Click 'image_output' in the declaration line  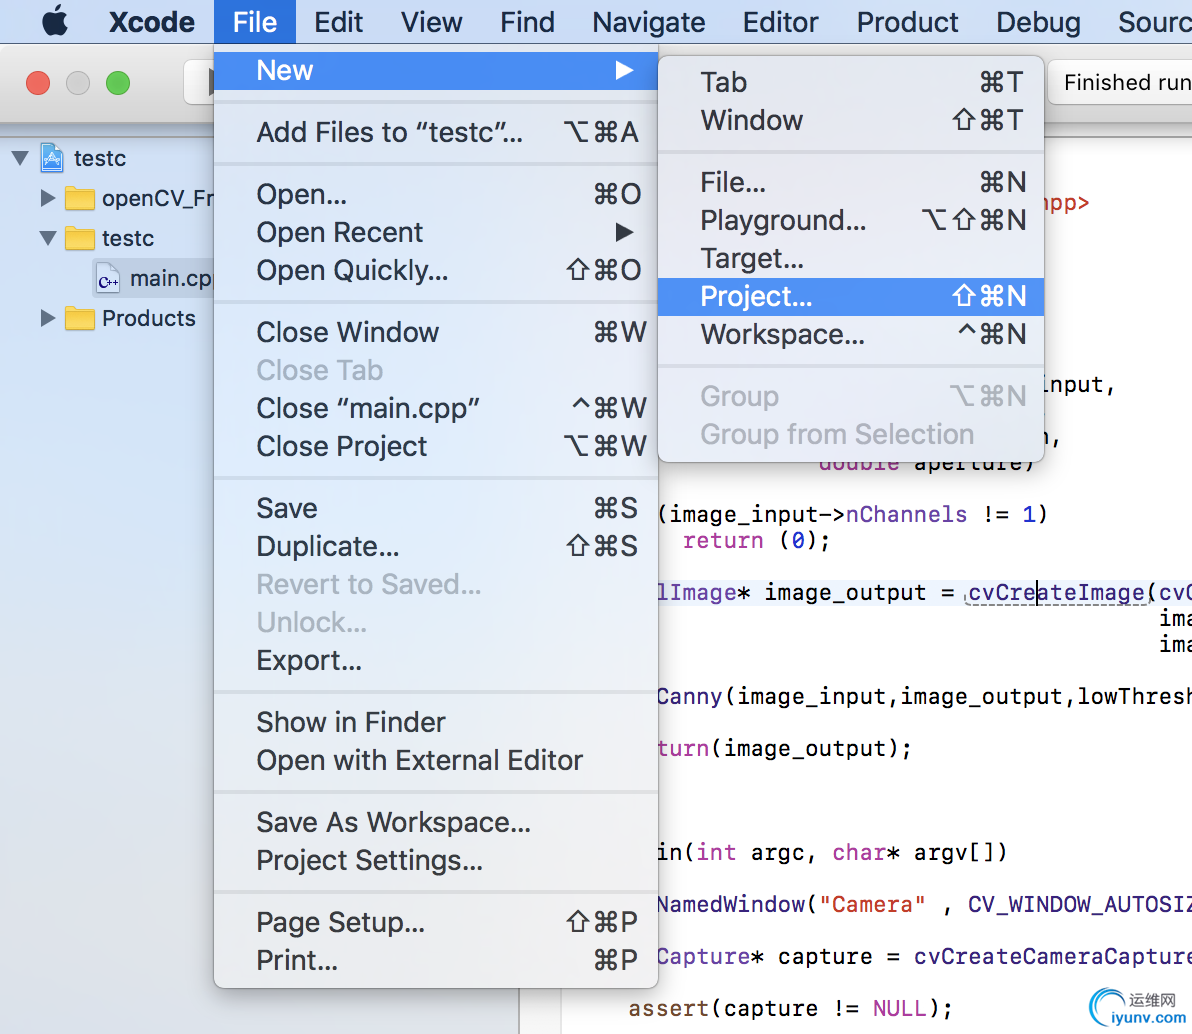click(x=845, y=592)
